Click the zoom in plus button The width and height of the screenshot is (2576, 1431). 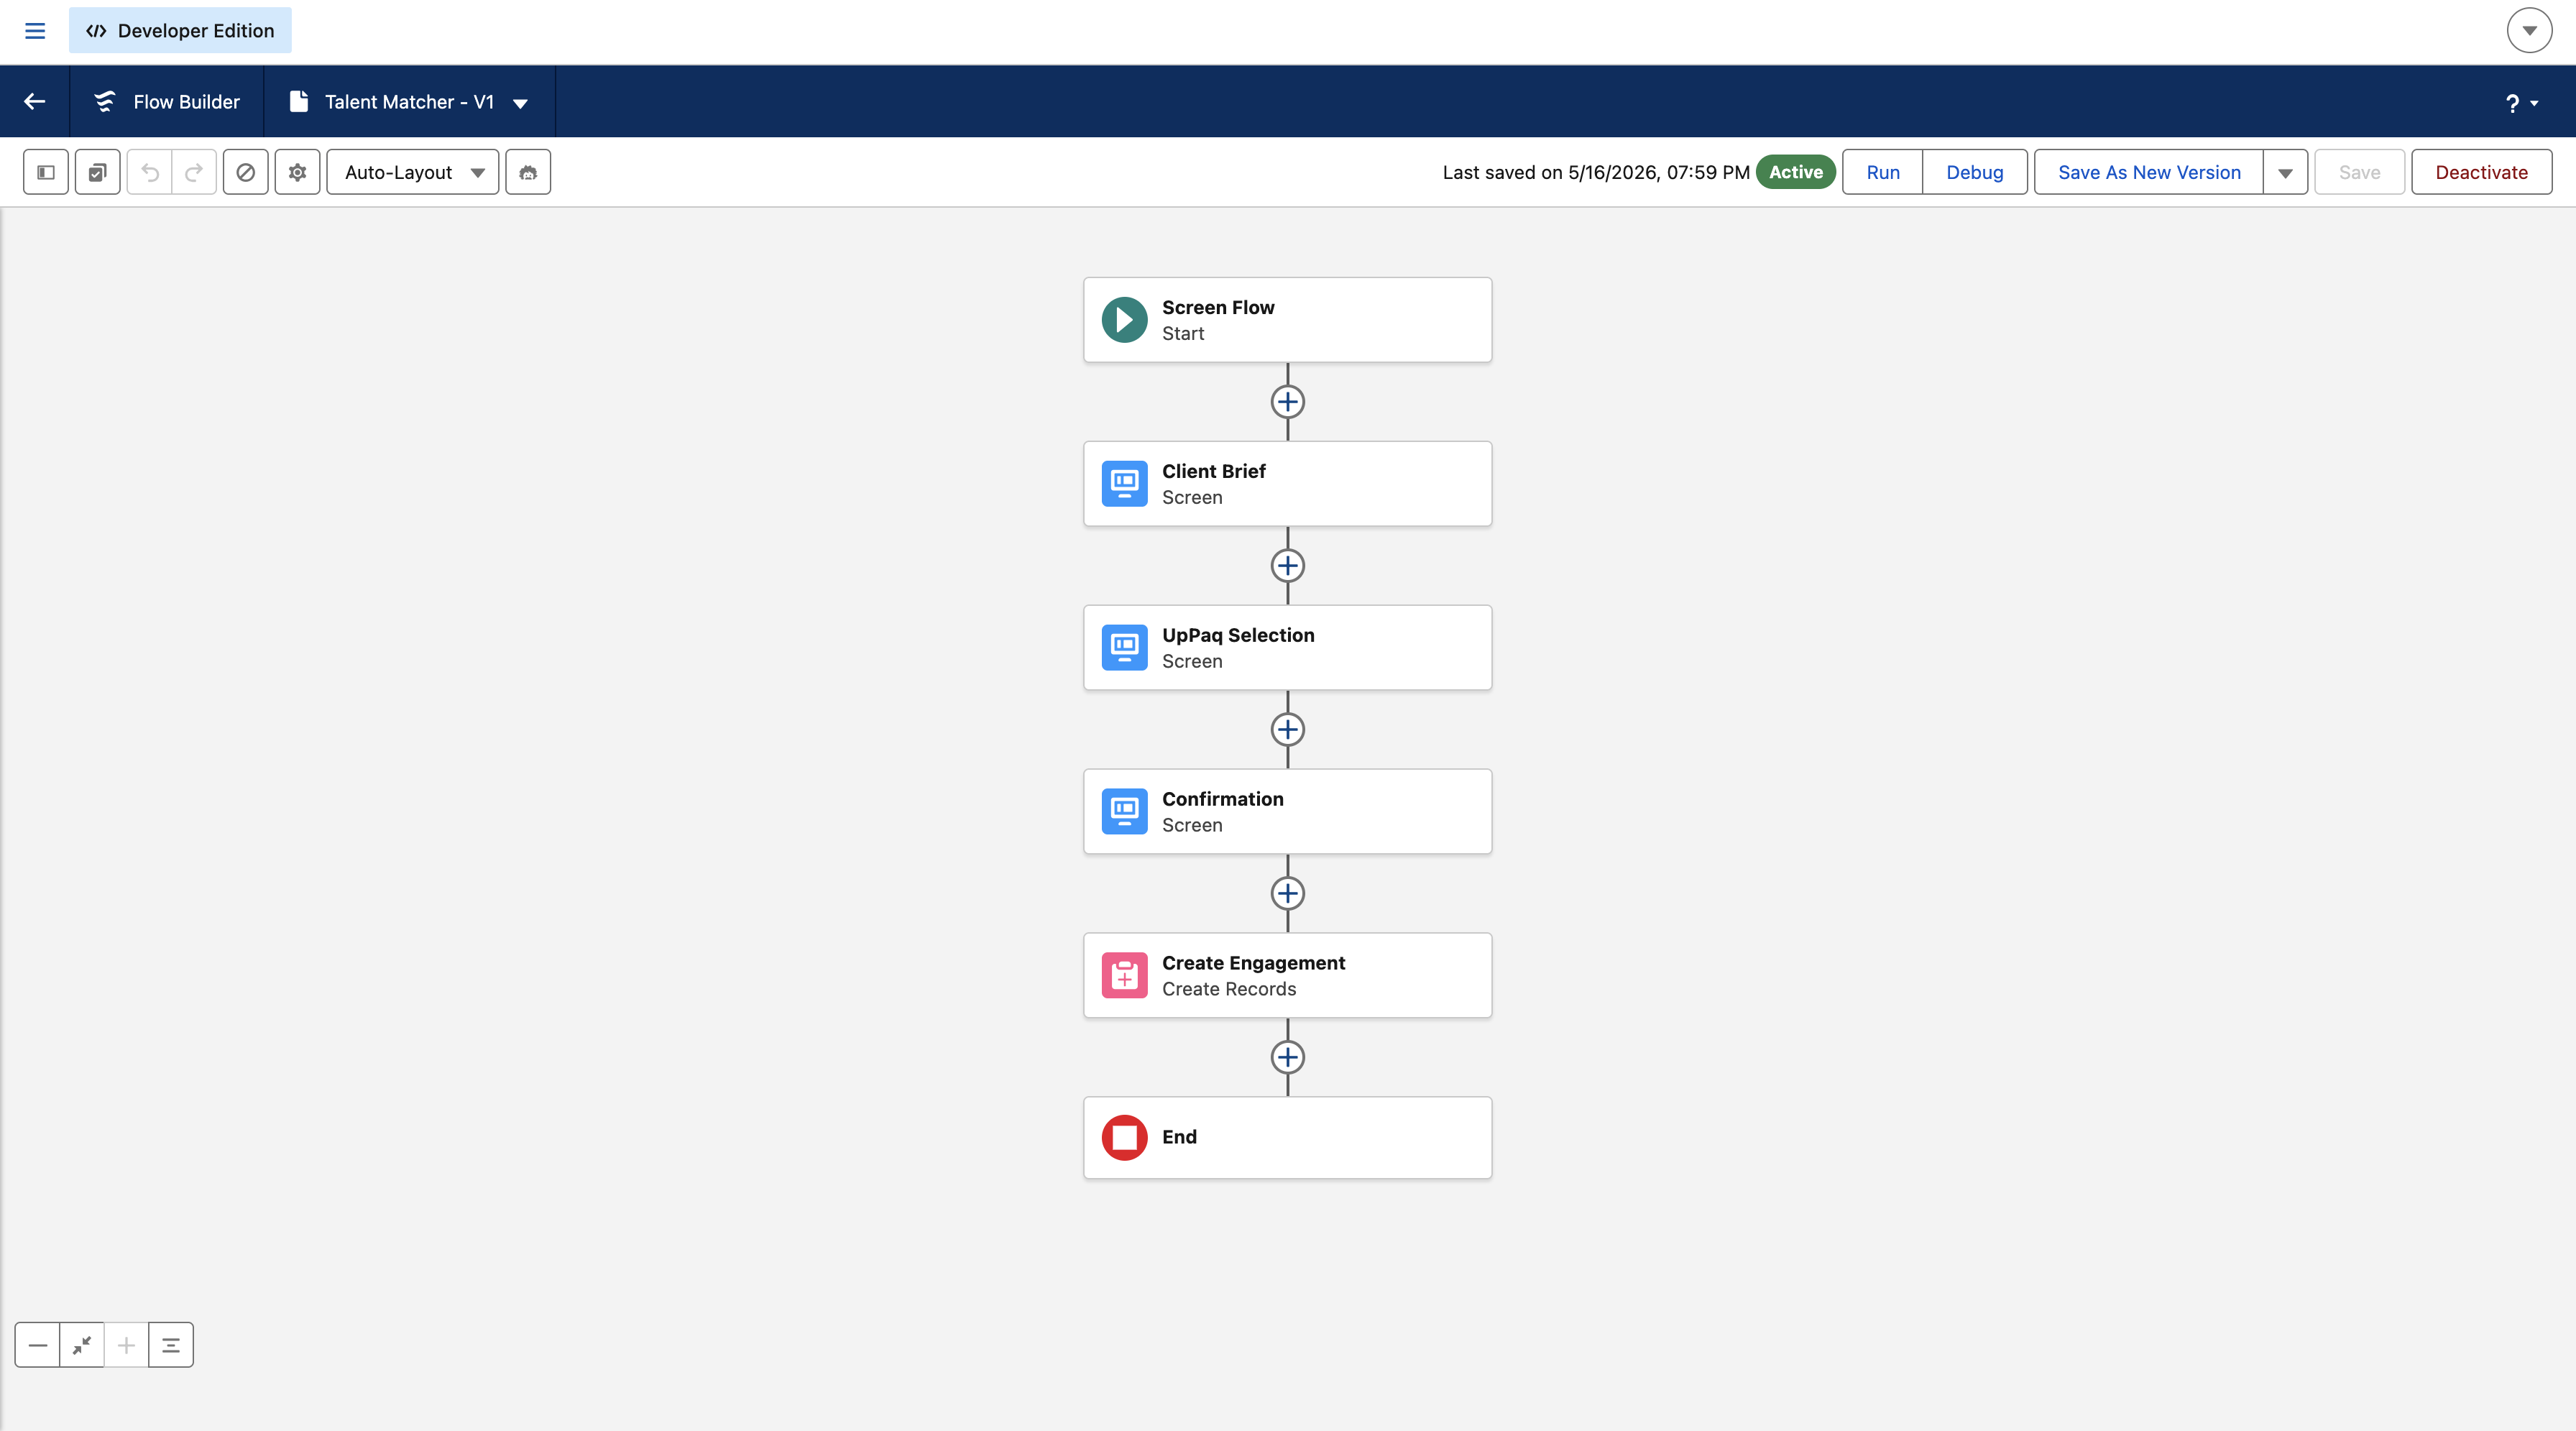[126, 1345]
